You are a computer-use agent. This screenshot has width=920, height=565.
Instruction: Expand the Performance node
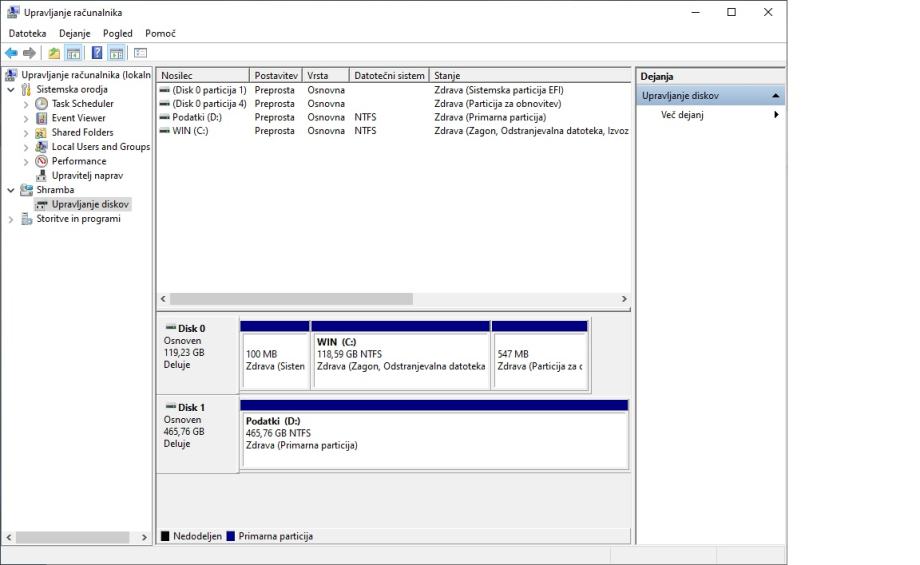pos(25,162)
